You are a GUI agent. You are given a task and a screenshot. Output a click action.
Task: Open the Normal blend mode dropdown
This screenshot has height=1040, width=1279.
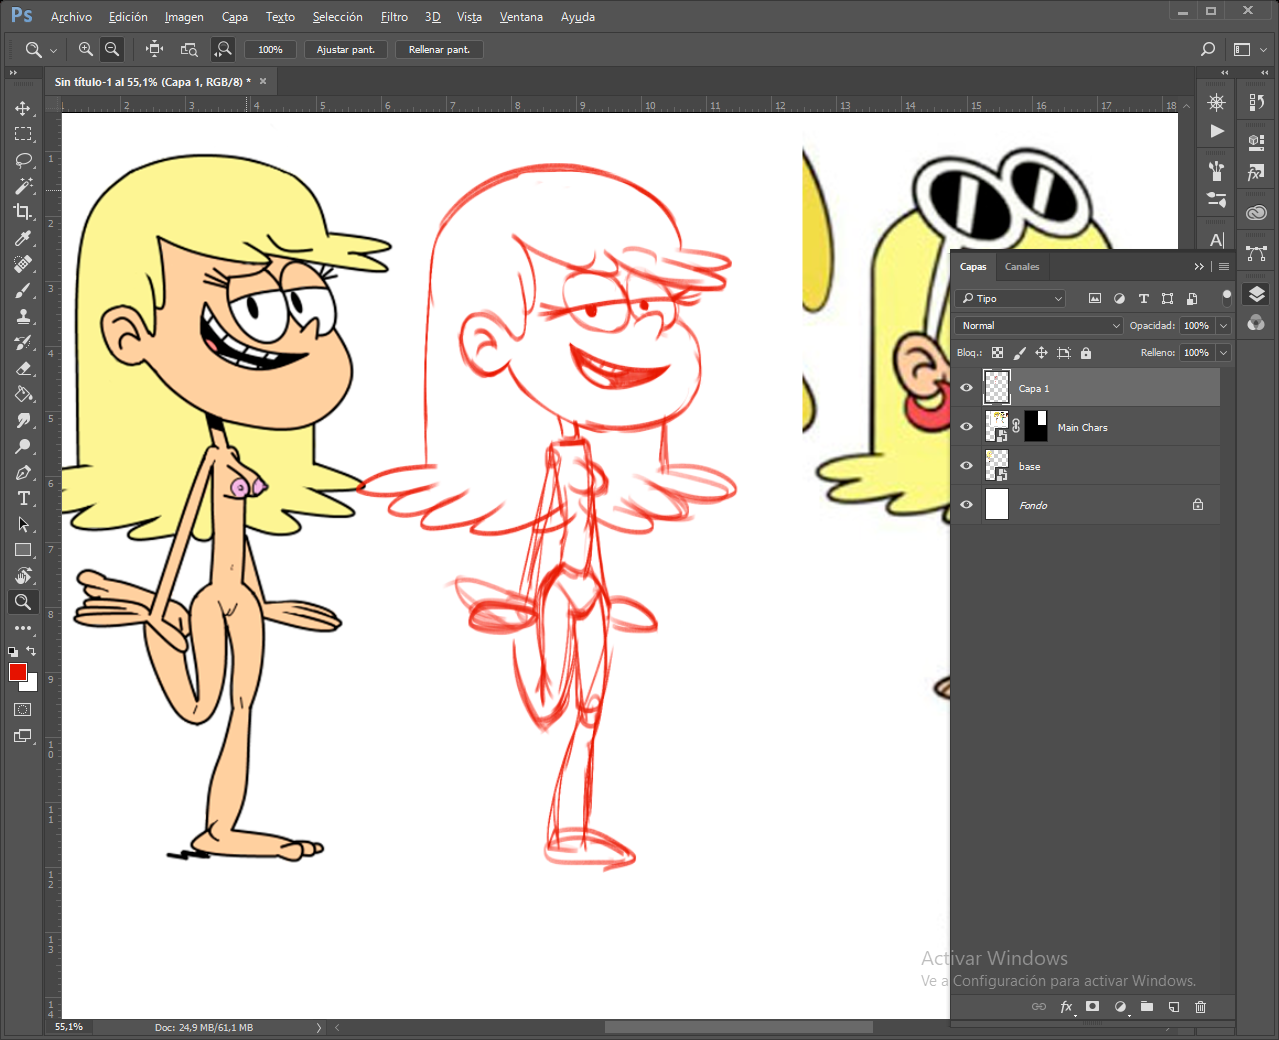(x=1040, y=326)
